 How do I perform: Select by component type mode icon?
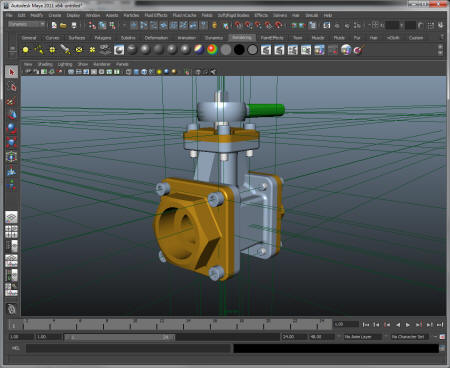[112, 25]
